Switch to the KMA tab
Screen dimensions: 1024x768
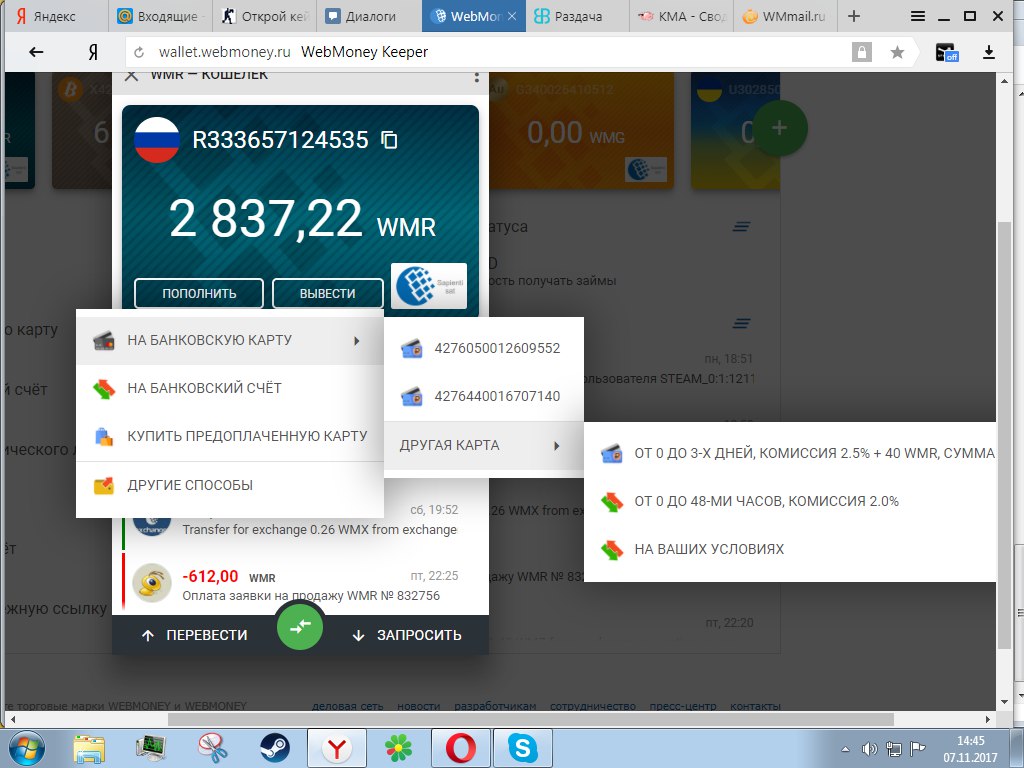(682, 16)
